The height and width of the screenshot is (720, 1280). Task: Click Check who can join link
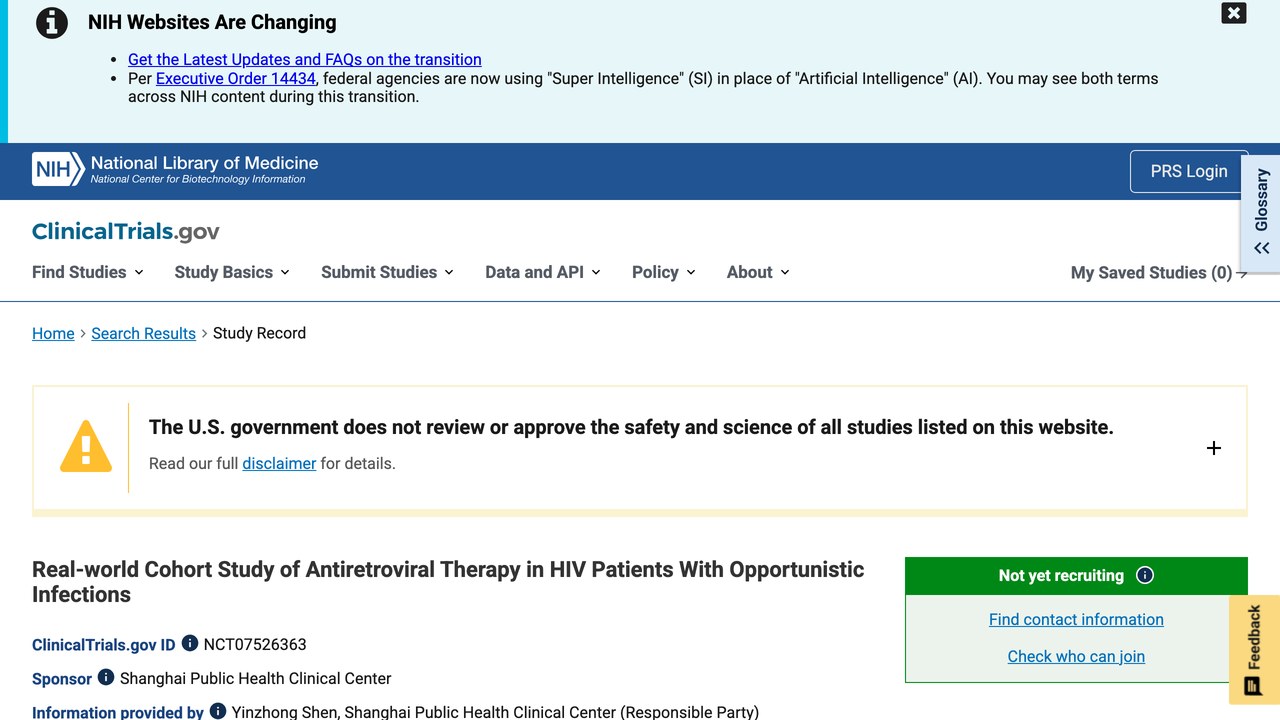click(x=1076, y=657)
